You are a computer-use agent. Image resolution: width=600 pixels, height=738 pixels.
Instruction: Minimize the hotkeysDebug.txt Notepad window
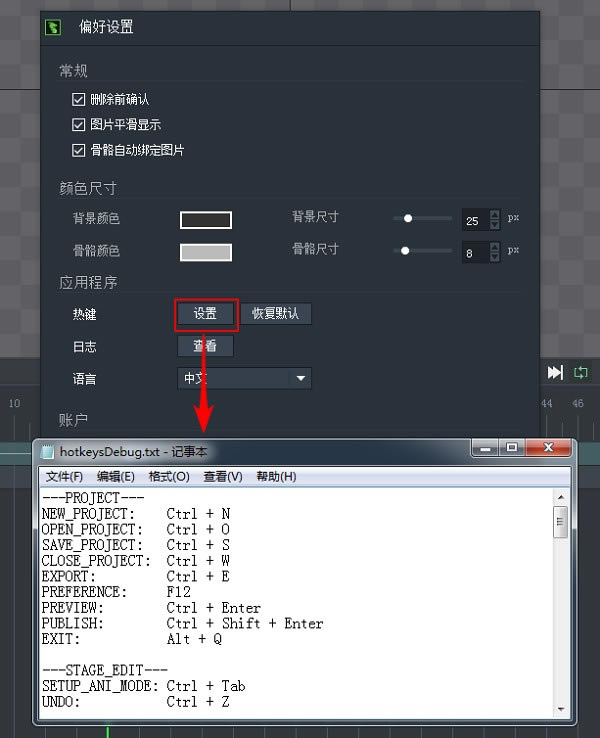(485, 448)
